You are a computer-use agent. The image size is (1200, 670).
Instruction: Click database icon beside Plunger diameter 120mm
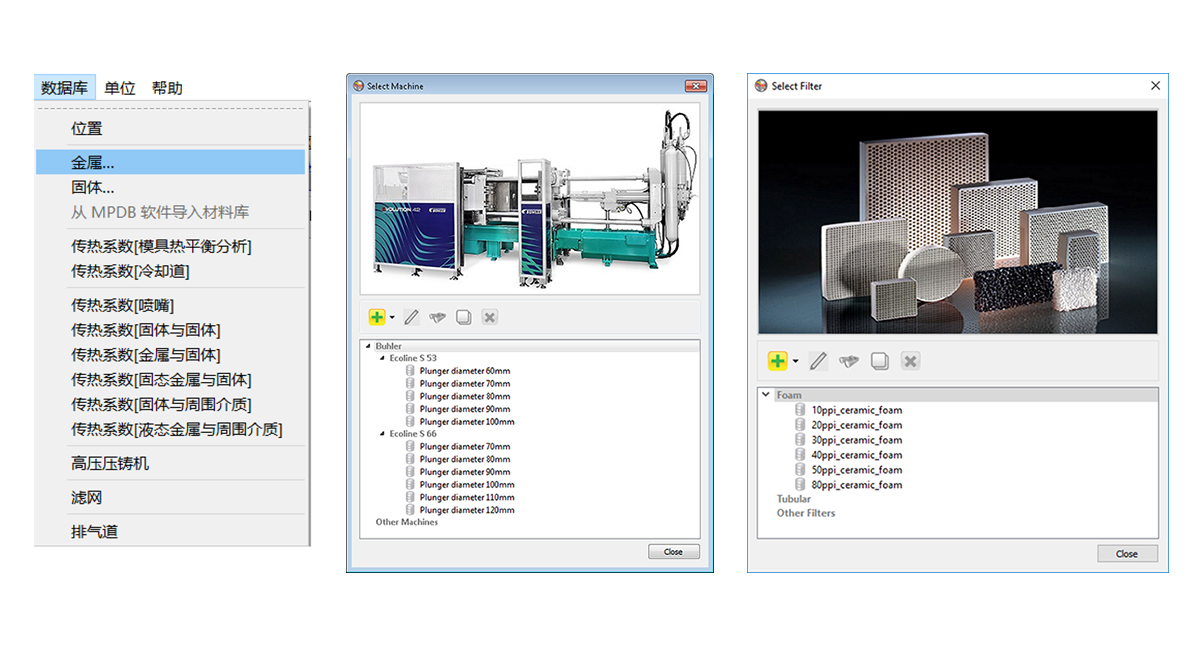click(410, 510)
